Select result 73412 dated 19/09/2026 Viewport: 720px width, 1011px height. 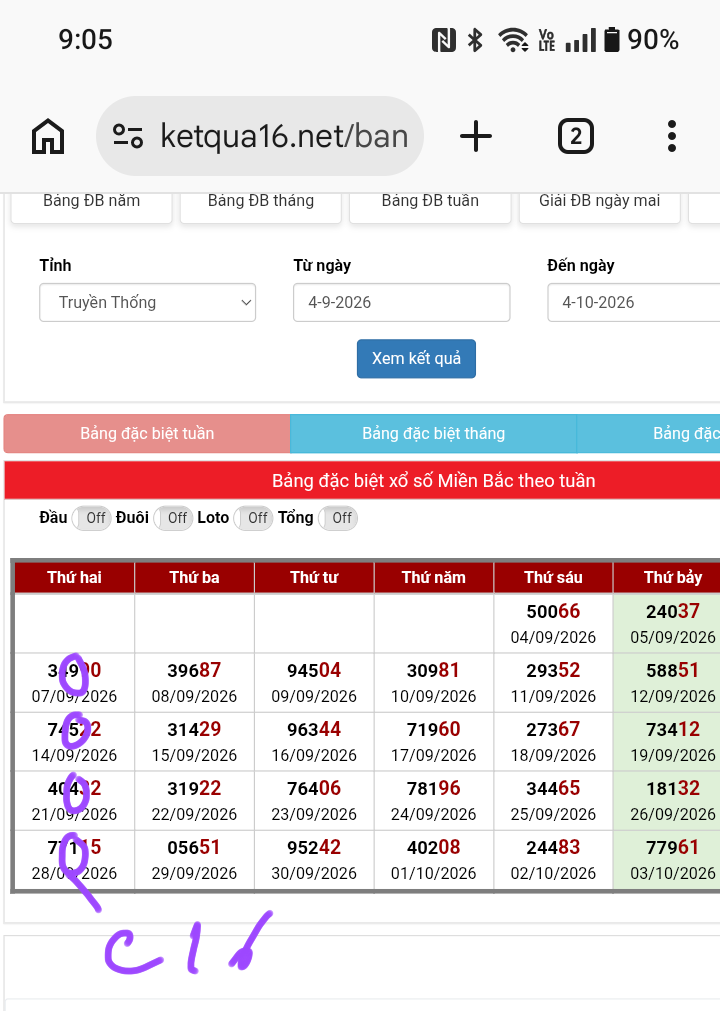tap(667, 741)
